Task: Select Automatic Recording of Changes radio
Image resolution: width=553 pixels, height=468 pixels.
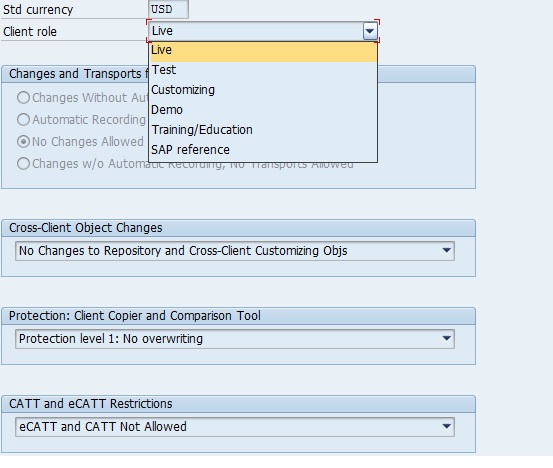Action: coord(23,120)
